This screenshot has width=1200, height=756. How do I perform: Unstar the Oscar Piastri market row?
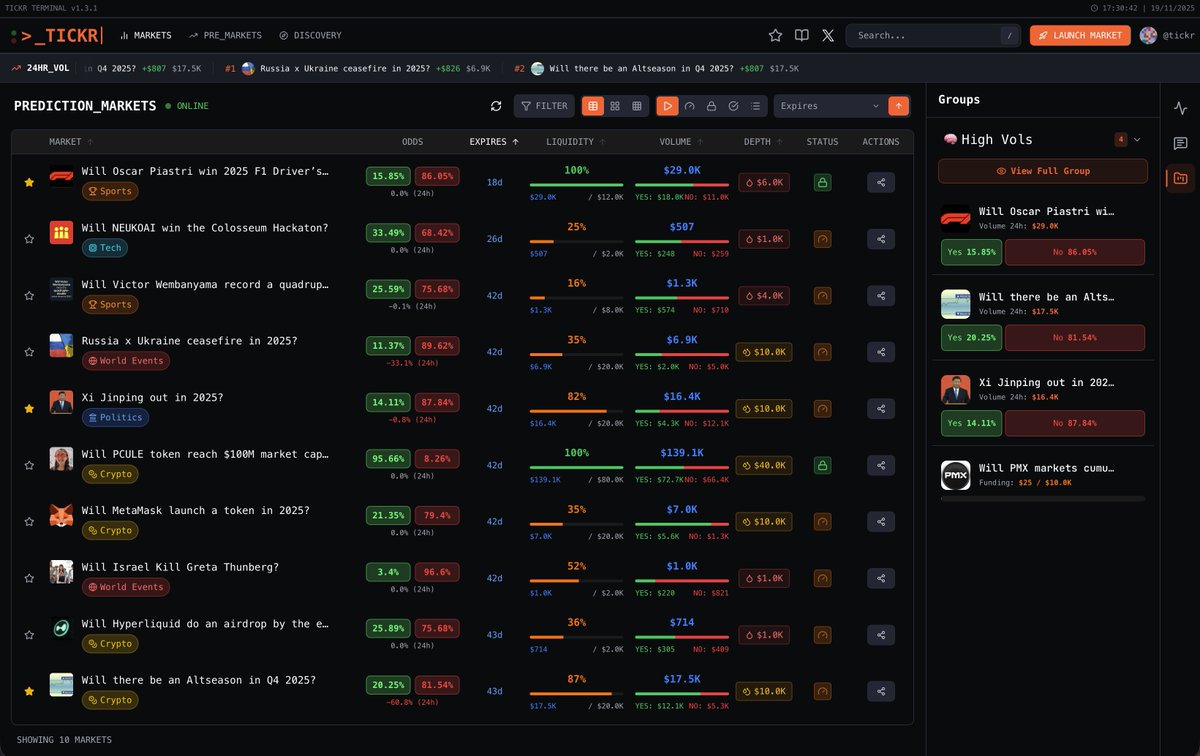coord(29,182)
